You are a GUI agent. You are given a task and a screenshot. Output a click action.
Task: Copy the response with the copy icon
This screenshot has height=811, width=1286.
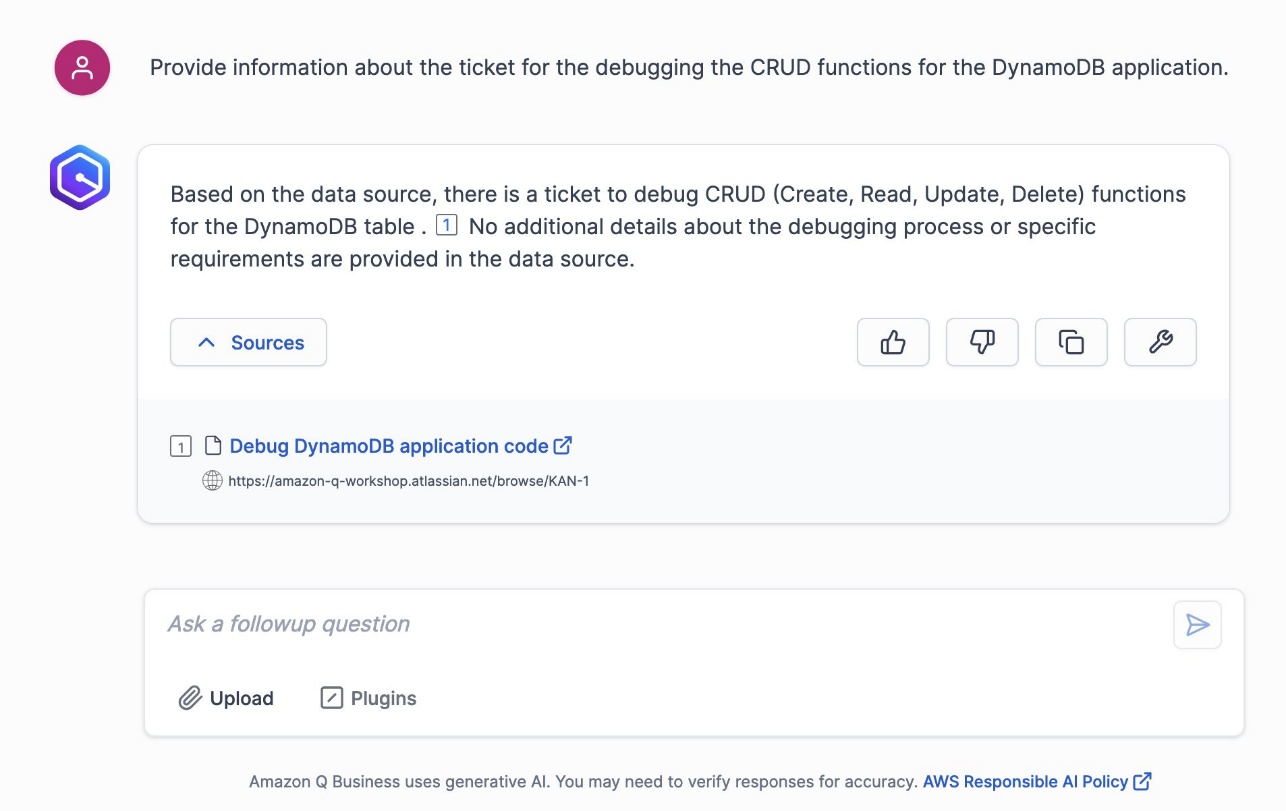pos(1071,343)
